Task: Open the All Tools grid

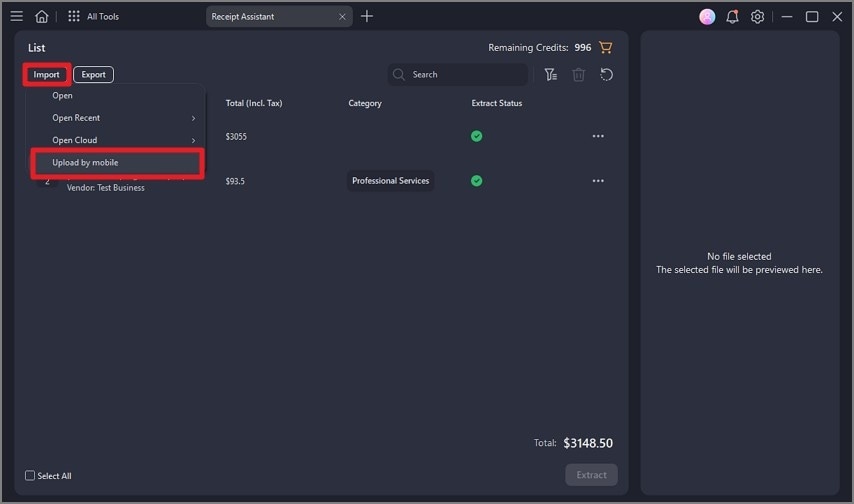Action: tap(74, 16)
